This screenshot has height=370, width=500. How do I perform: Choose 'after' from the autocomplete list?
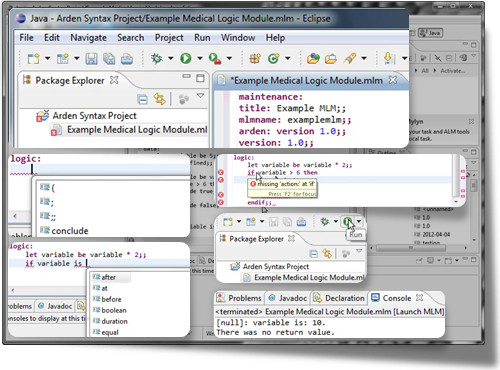pos(109,277)
